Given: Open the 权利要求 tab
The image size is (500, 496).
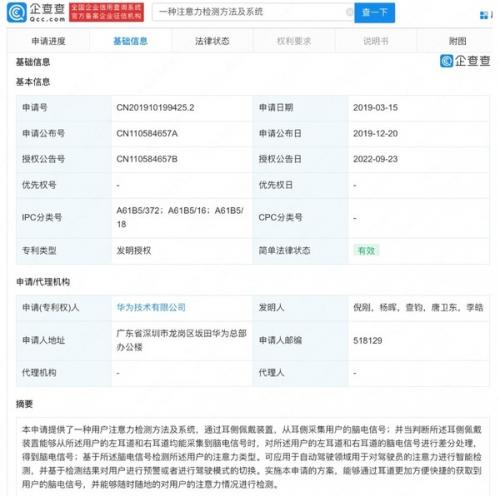Looking at the screenshot, I should 294,41.
